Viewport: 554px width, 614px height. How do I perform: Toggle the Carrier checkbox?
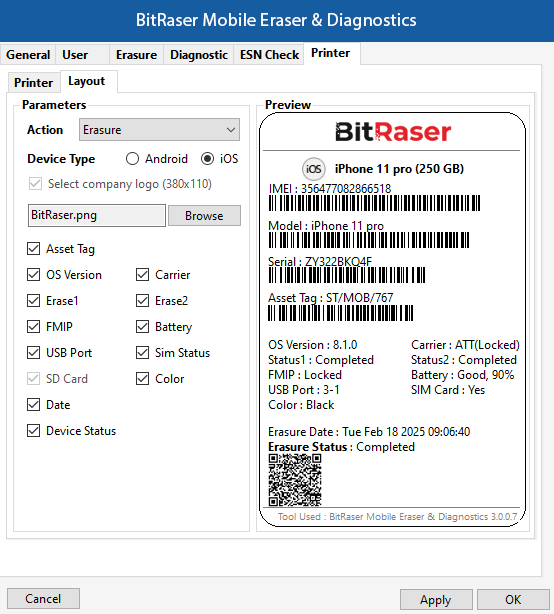(143, 274)
